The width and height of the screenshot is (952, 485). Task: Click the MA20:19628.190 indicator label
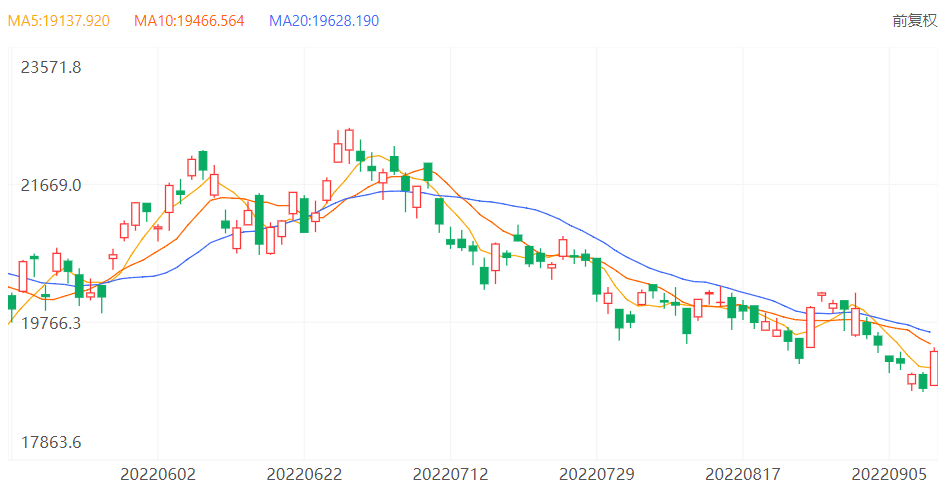[324, 21]
